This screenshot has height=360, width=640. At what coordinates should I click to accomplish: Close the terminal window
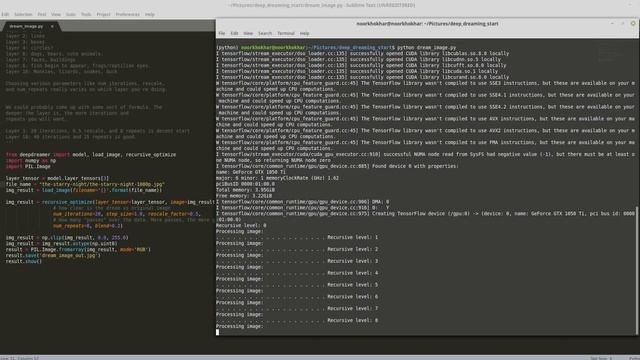pos(633,24)
